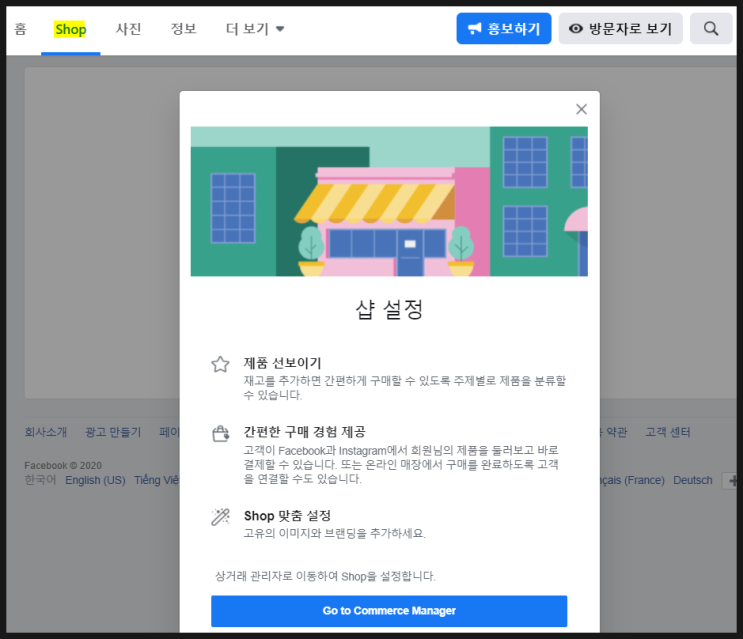This screenshot has width=743, height=639.
Task: Click the 한국어 language label
Action: click(40, 480)
